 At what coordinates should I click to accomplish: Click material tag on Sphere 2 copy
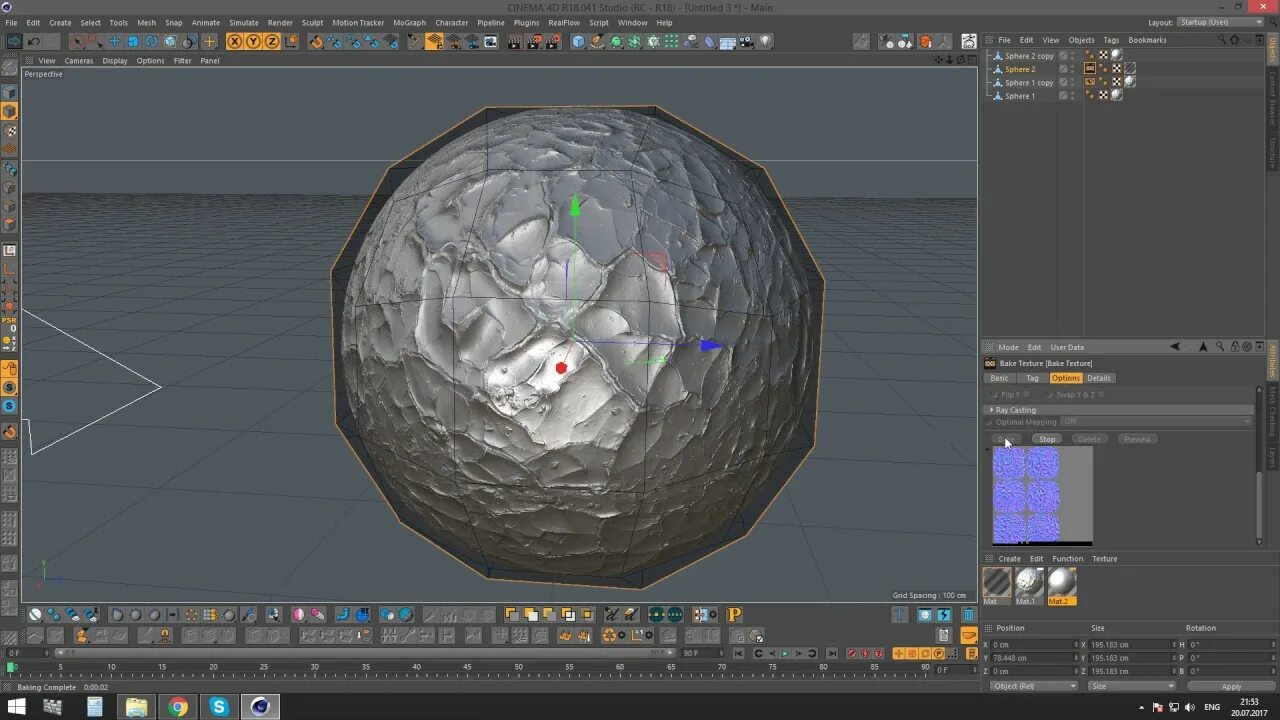click(x=1116, y=56)
